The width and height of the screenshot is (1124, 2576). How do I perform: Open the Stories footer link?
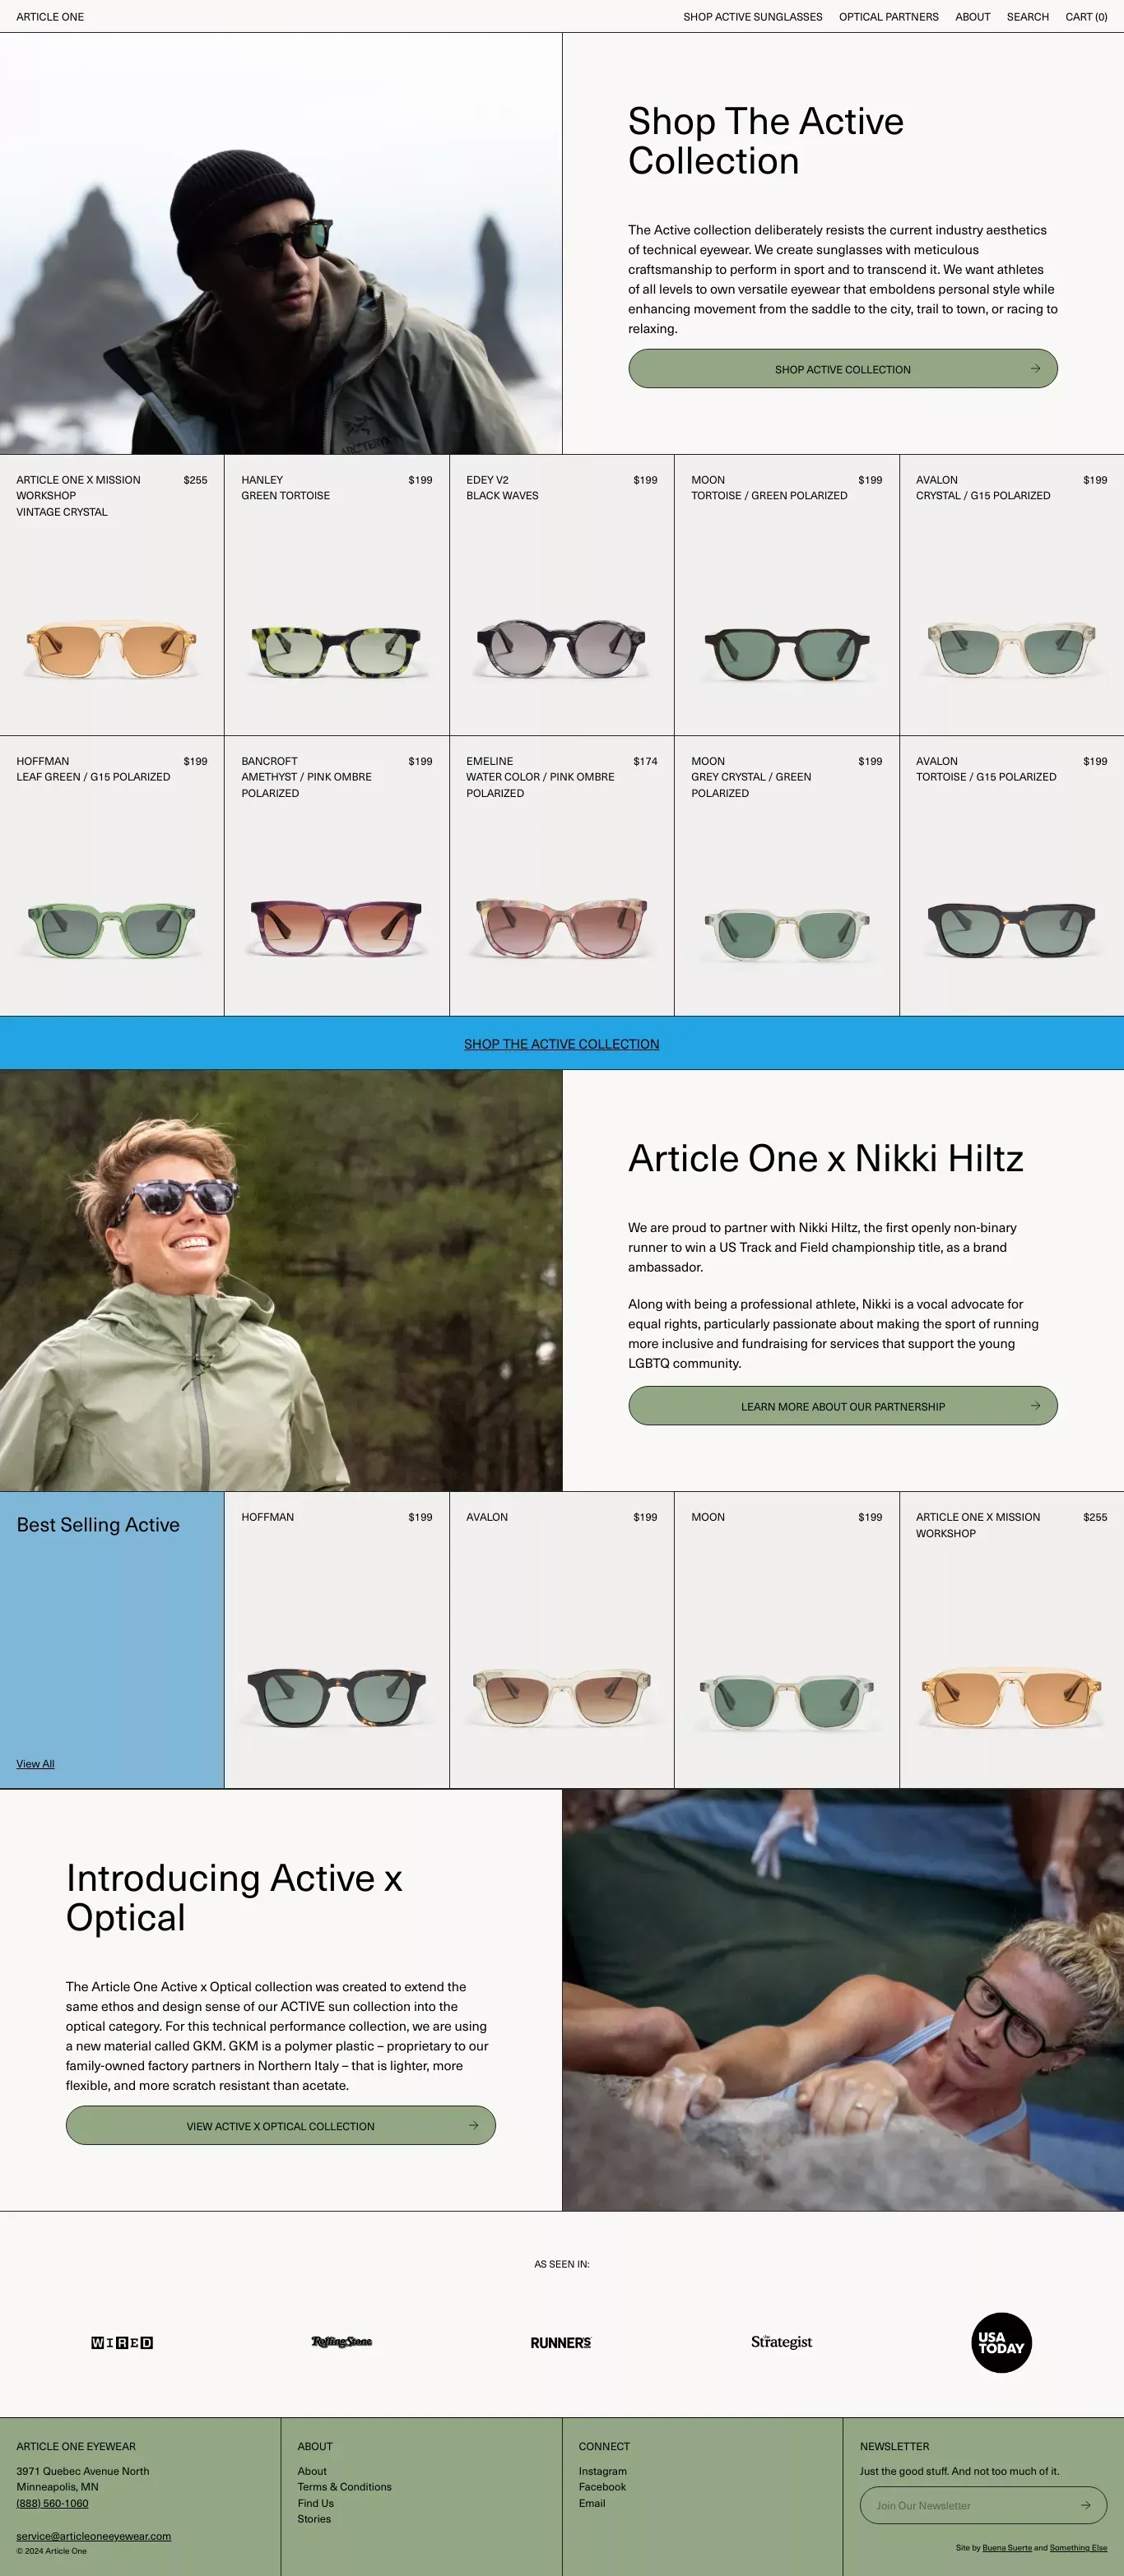click(x=314, y=2519)
